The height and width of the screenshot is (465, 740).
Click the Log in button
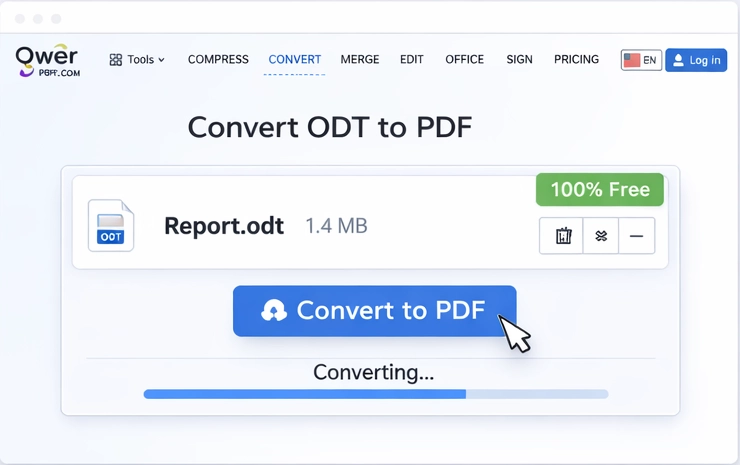pos(696,60)
